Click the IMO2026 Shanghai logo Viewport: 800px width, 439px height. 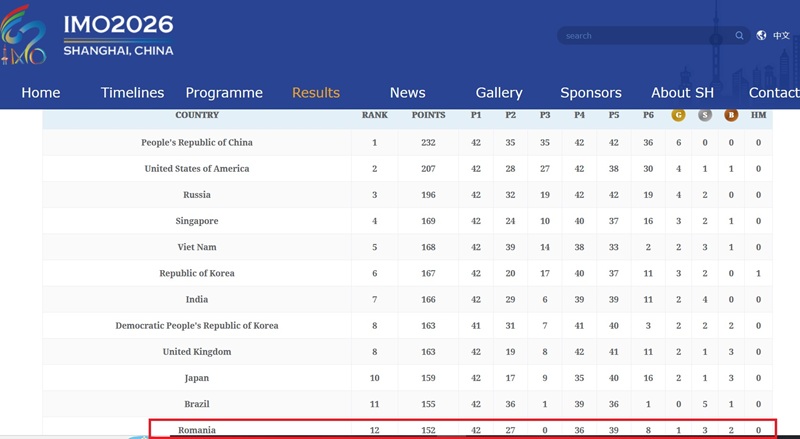point(87,35)
